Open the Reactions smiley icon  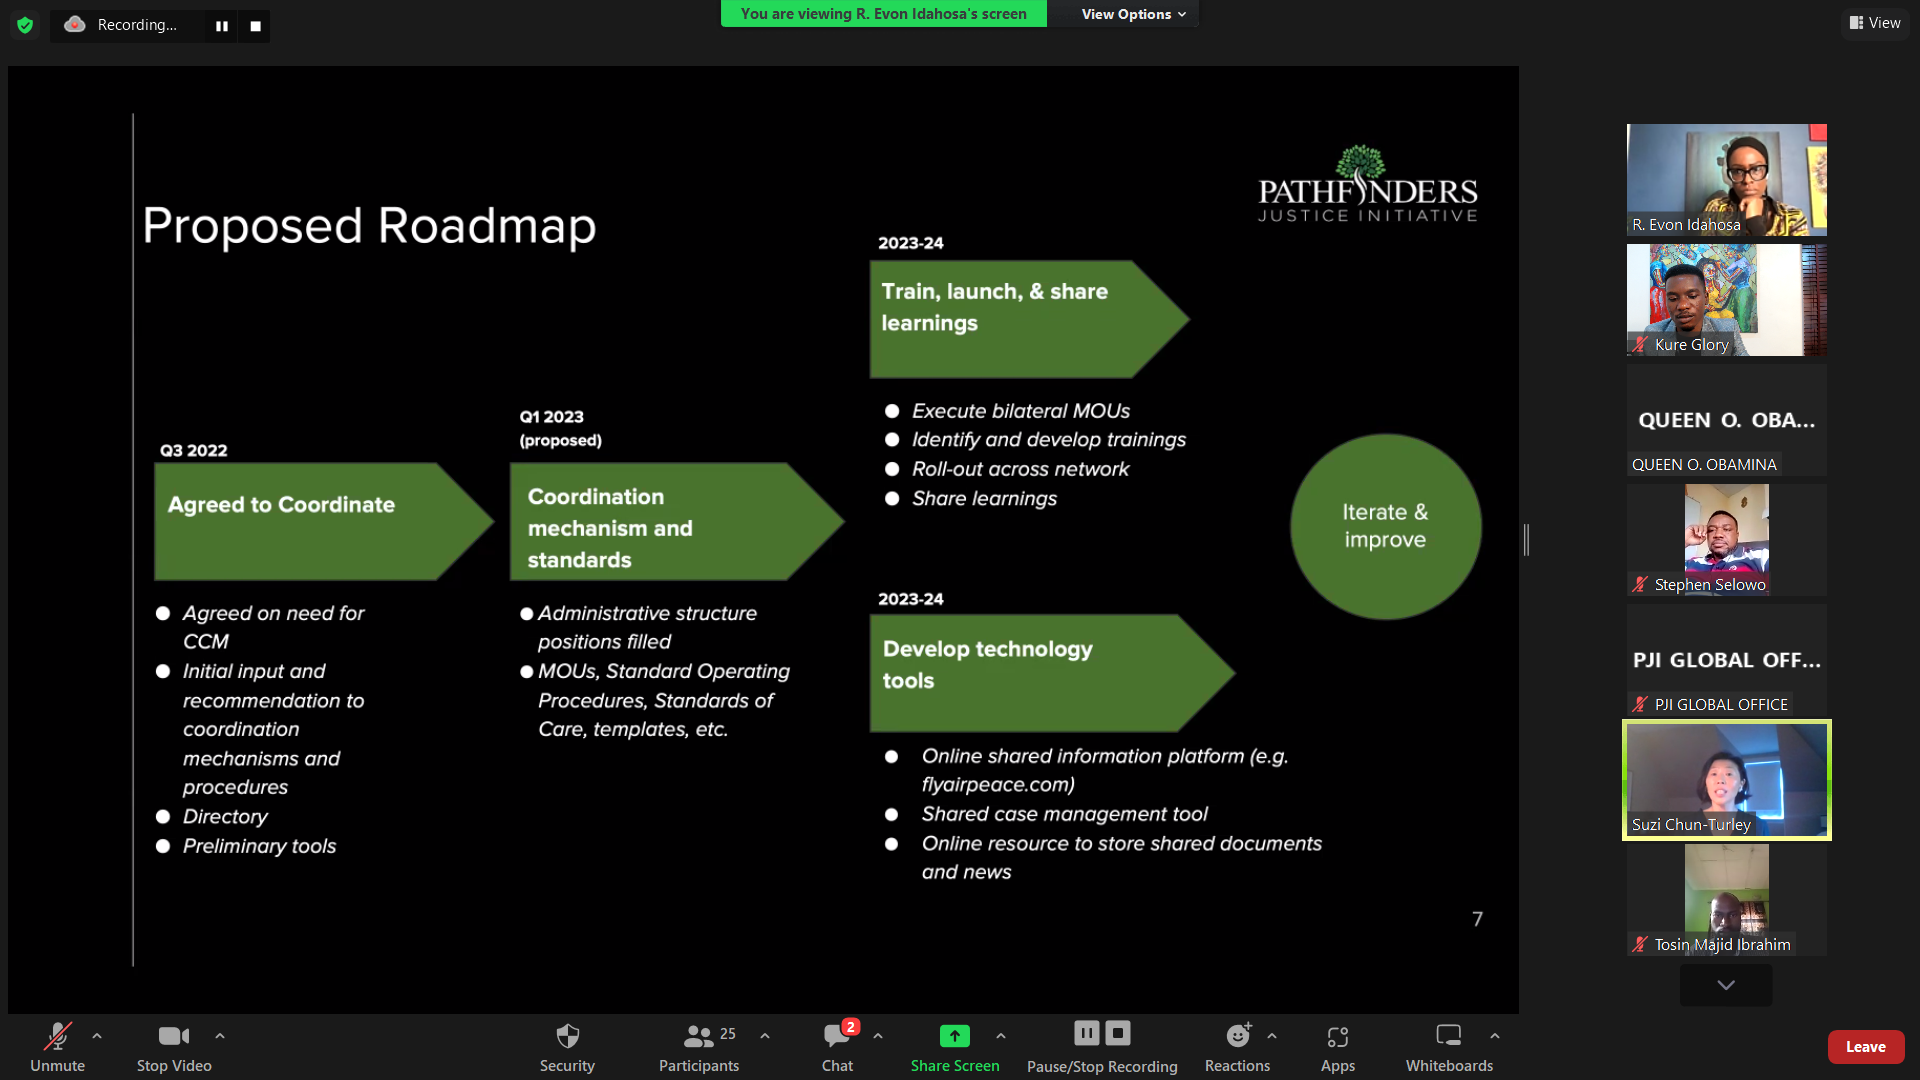pyautogui.click(x=1237, y=1036)
